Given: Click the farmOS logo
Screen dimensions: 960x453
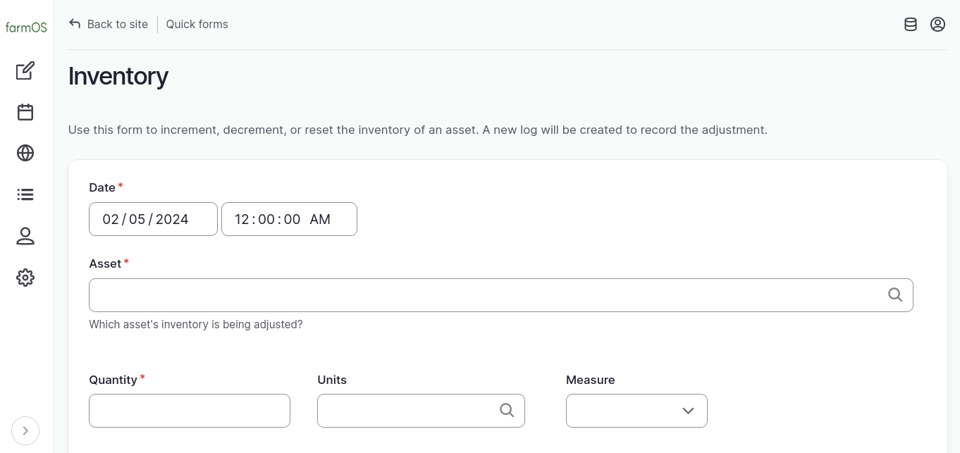Looking at the screenshot, I should (x=26, y=27).
